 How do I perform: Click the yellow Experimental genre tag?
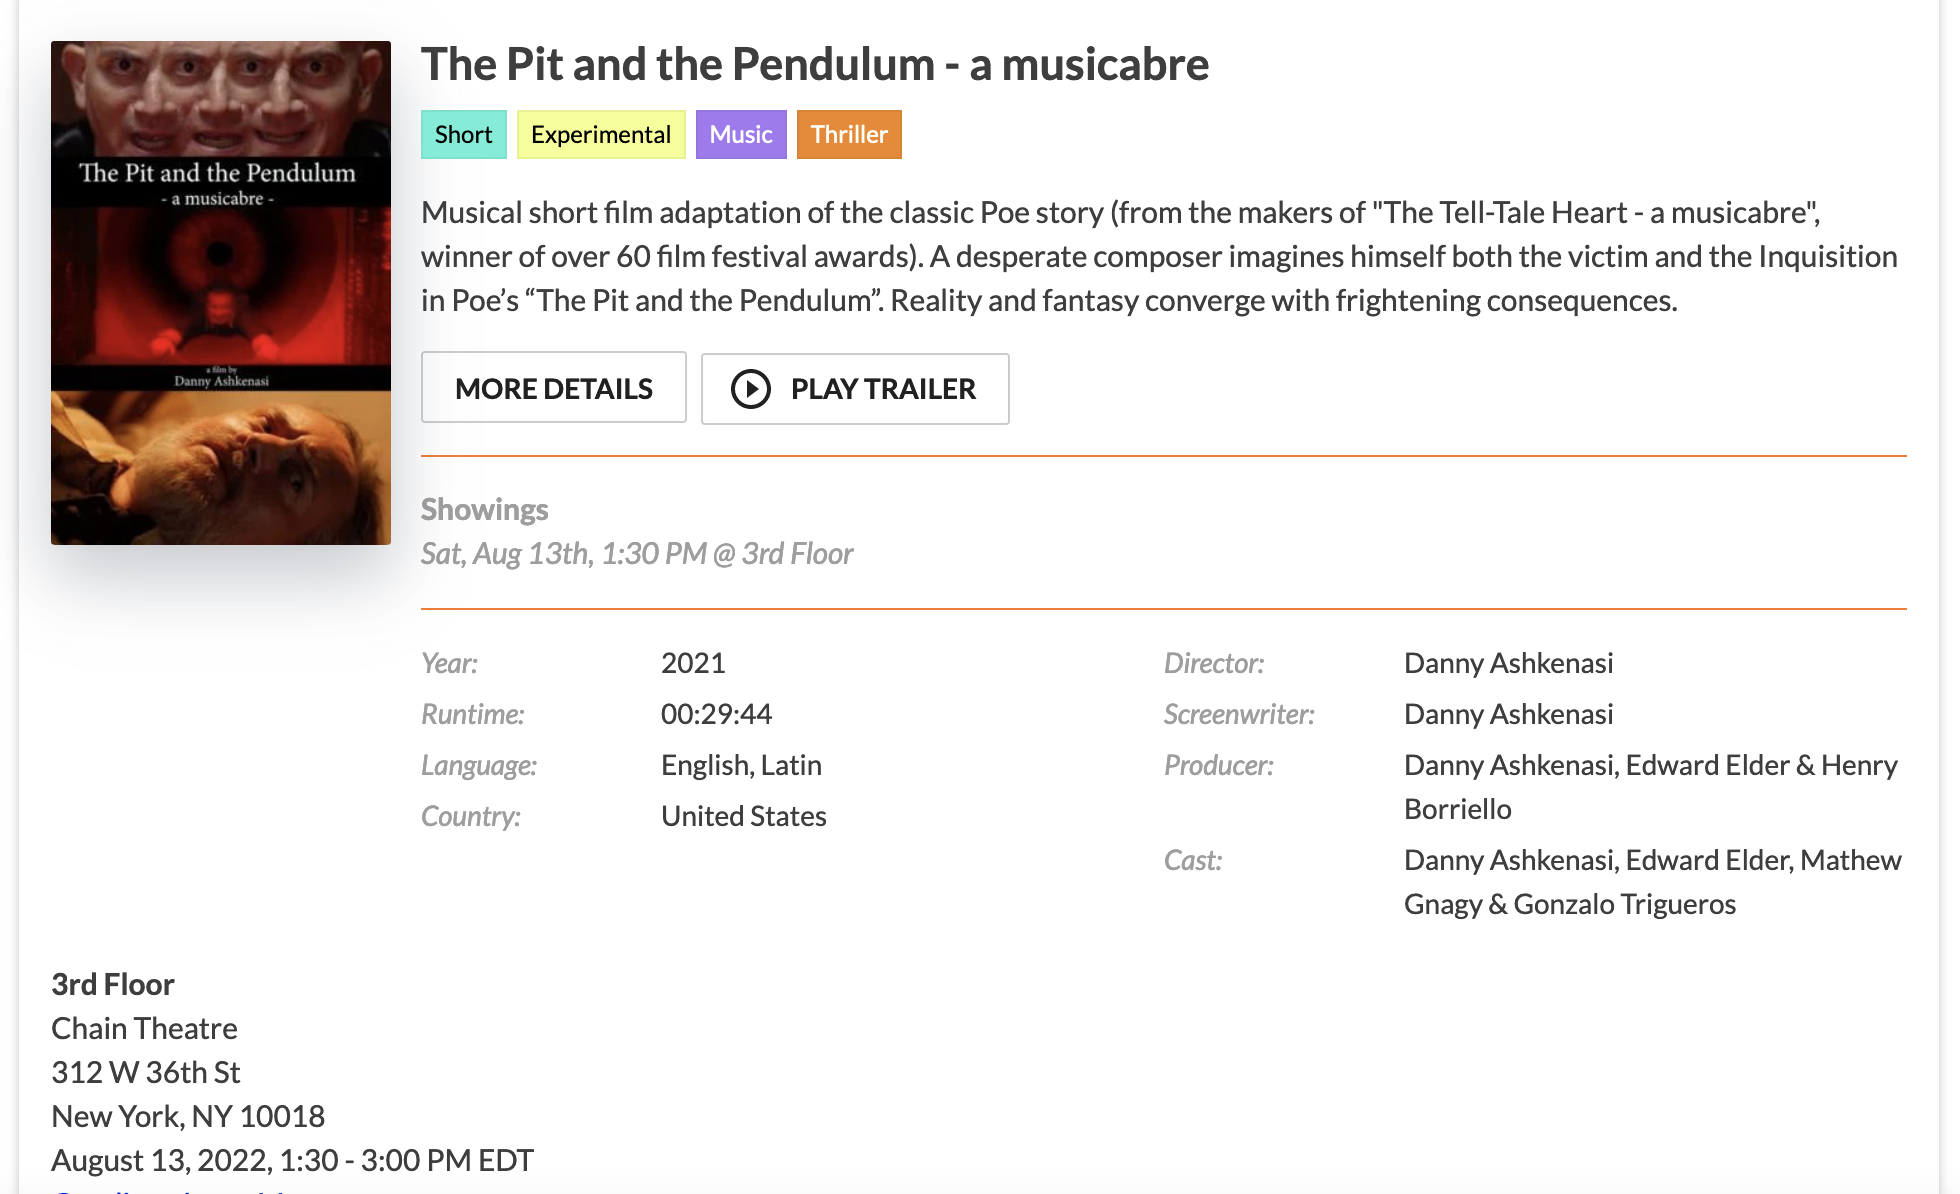coord(601,135)
